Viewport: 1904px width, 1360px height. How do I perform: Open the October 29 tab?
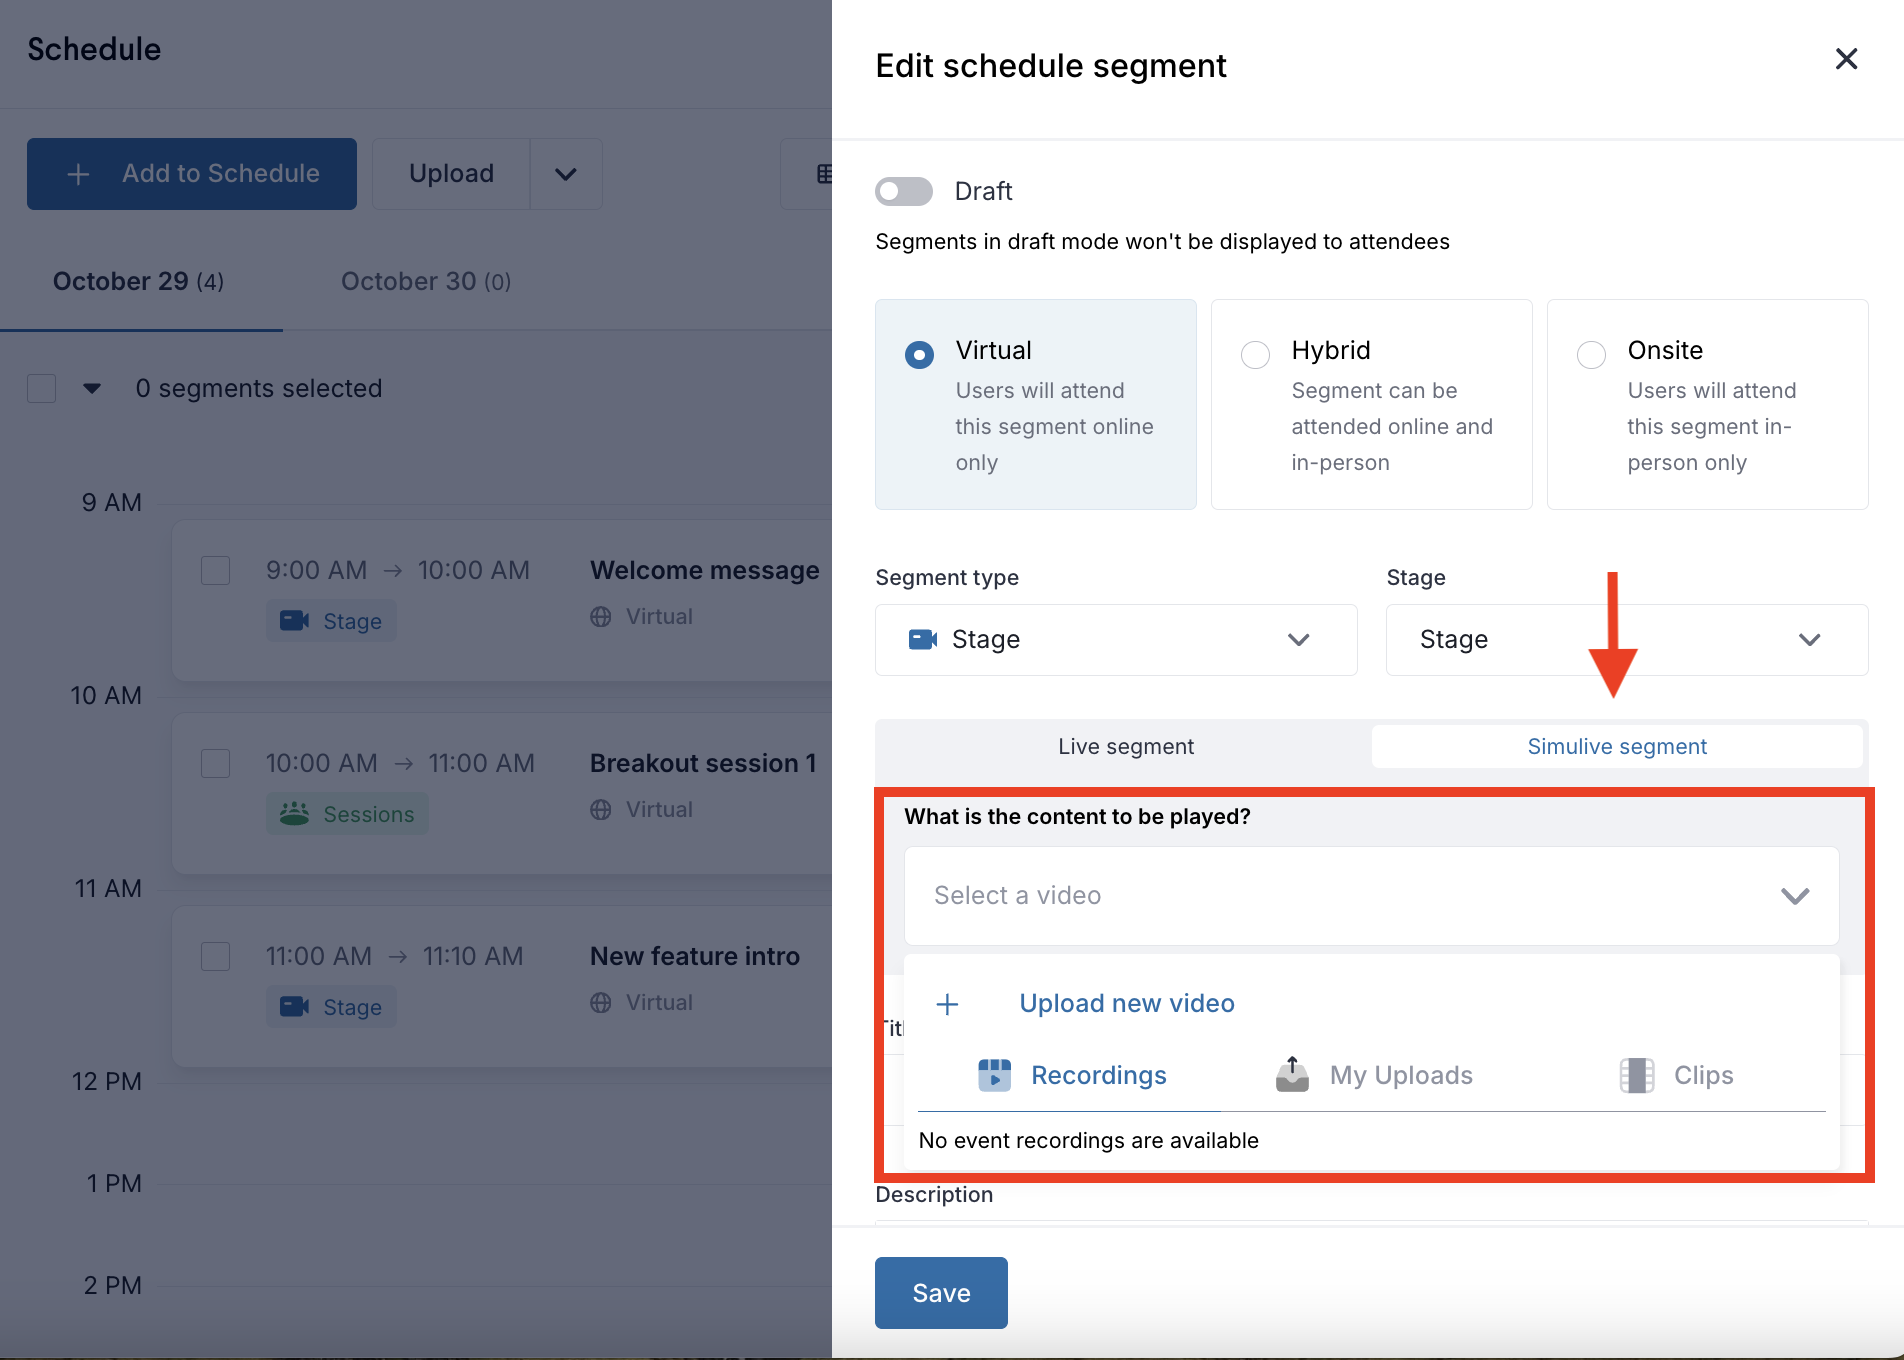[139, 282]
